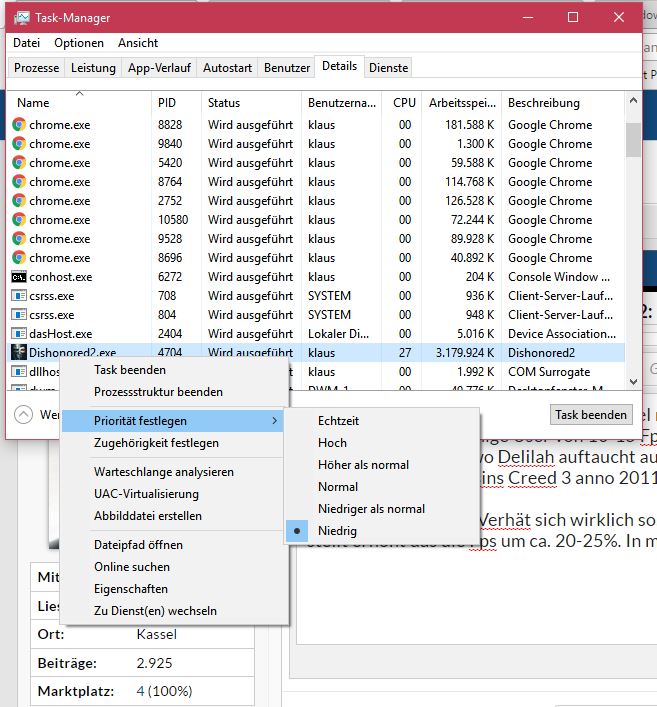
Task: Switch to the App-Verlauf tab
Action: point(159,68)
